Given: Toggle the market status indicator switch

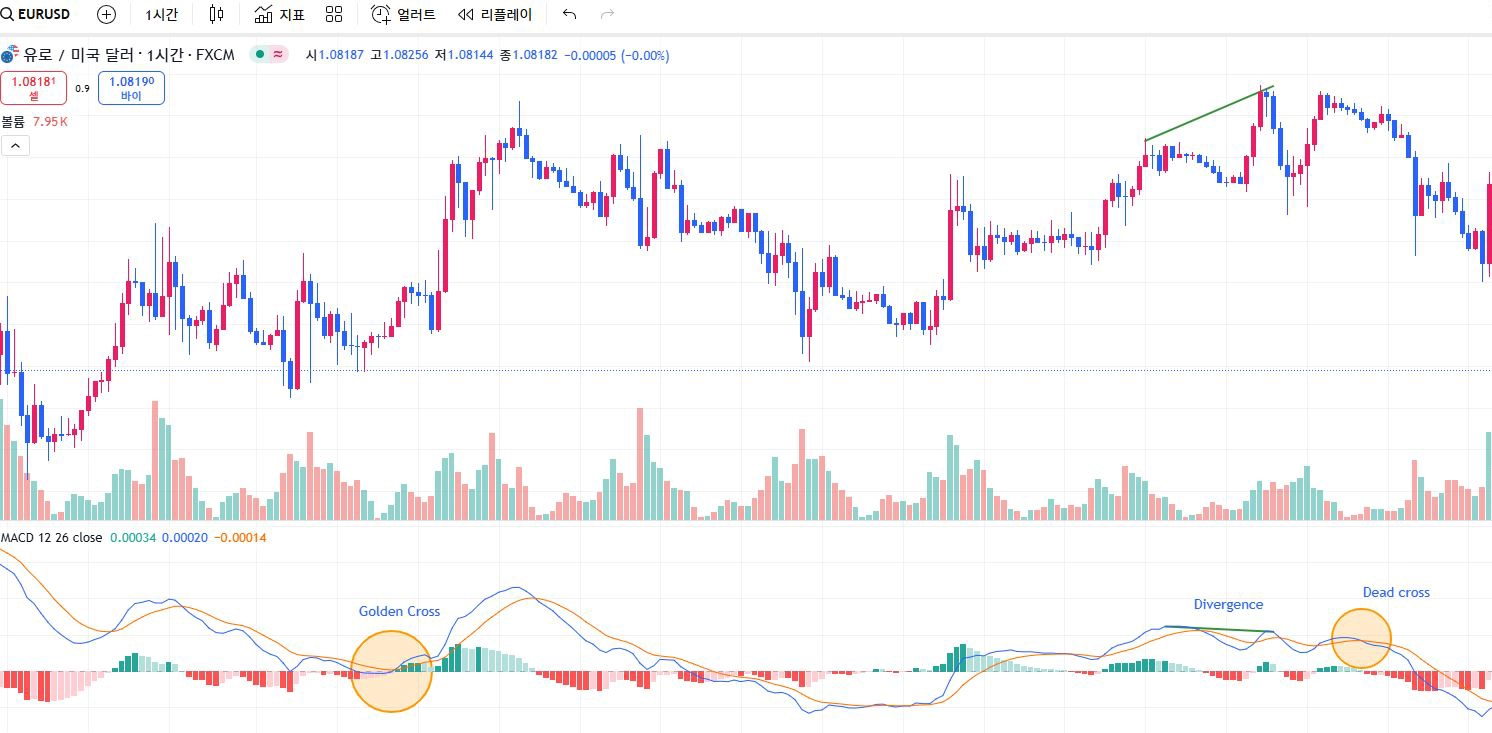Looking at the screenshot, I should [268, 55].
